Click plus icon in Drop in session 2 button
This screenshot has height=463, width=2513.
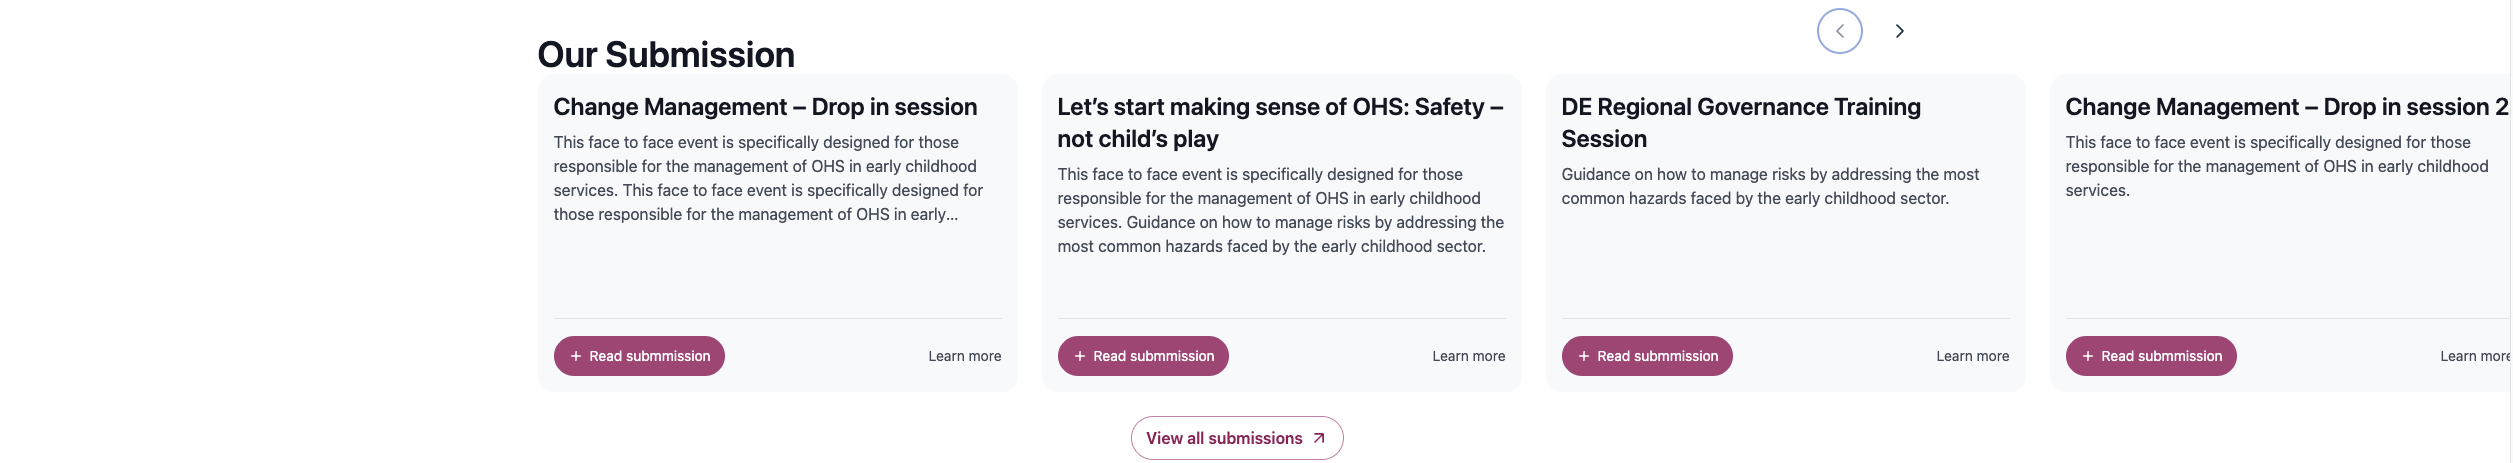pyautogui.click(x=2088, y=356)
